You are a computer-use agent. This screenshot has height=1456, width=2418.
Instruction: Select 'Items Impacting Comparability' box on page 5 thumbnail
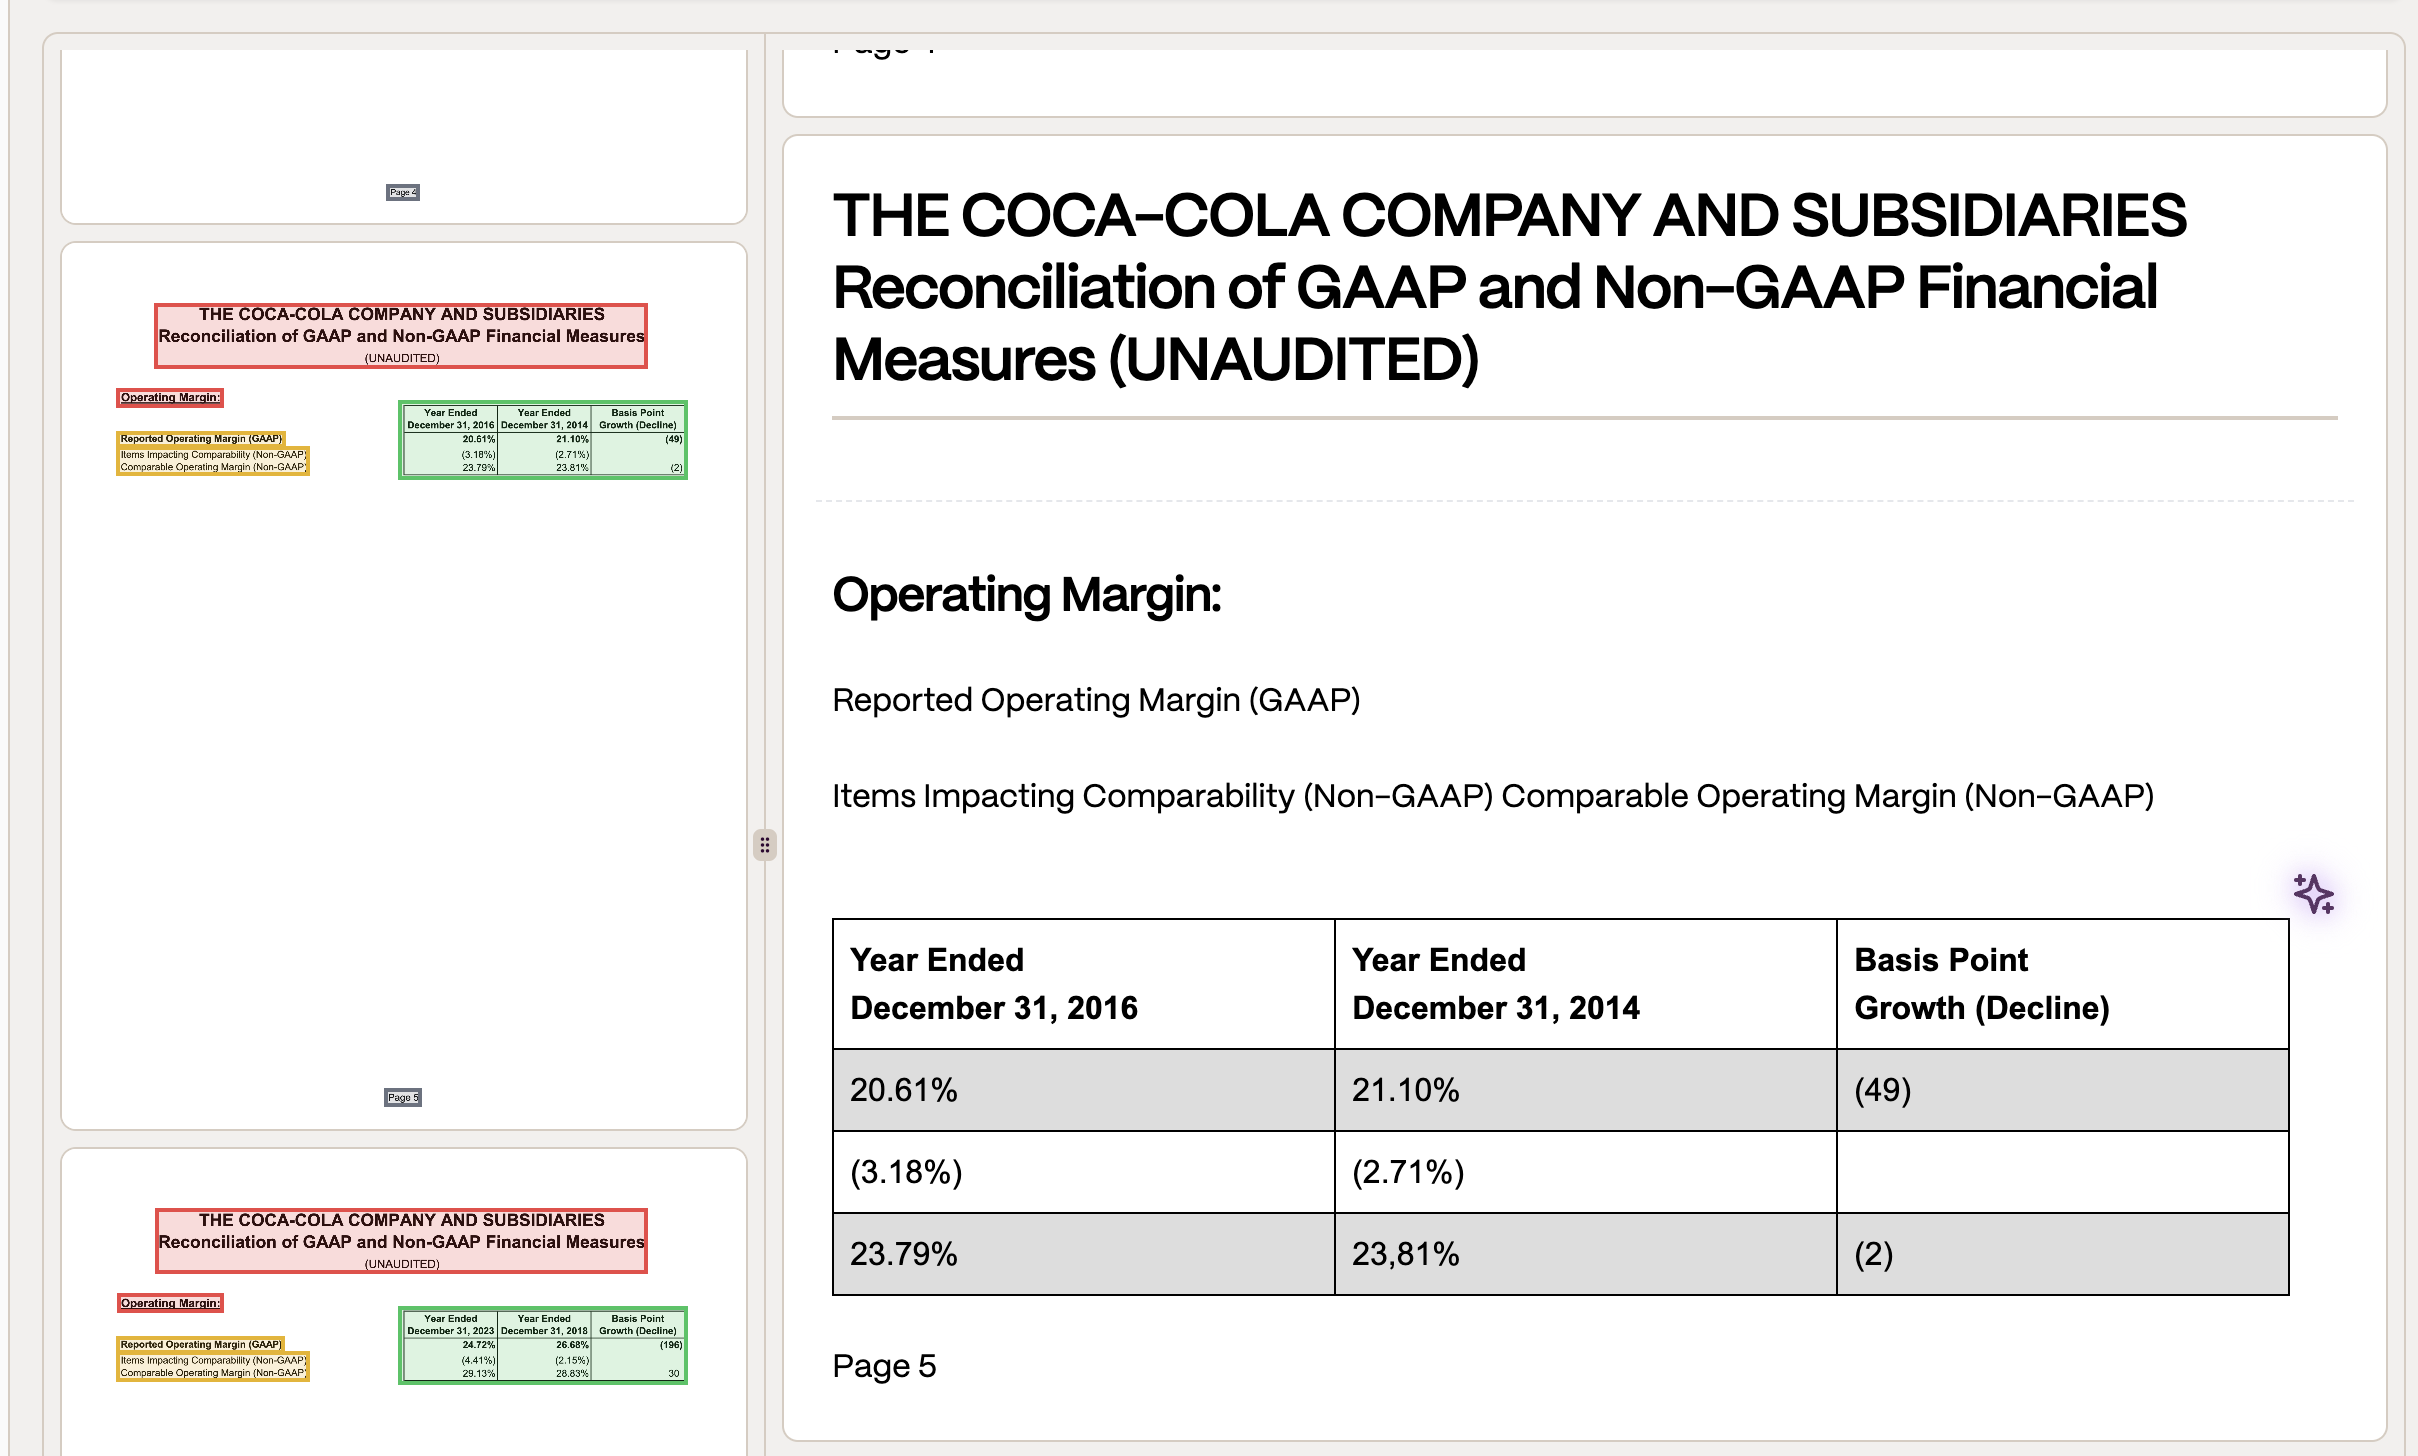(213, 461)
